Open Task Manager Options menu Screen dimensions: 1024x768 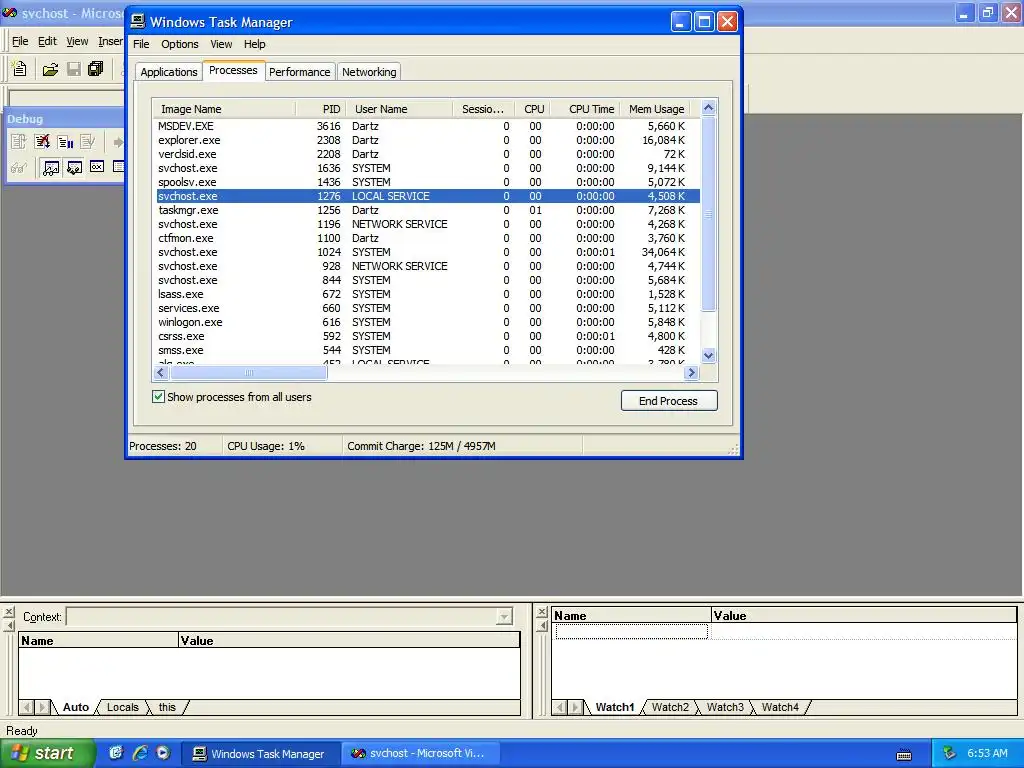180,44
